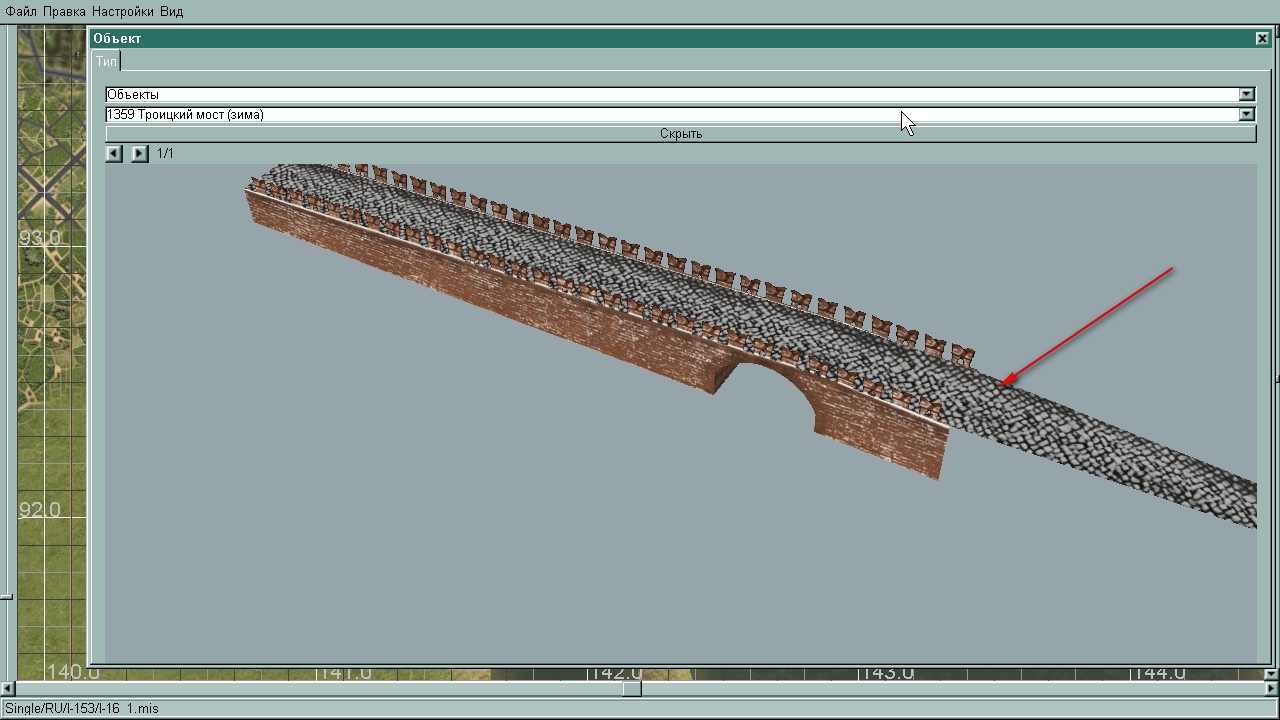Click the Объект dialog title bar

click(x=670, y=38)
